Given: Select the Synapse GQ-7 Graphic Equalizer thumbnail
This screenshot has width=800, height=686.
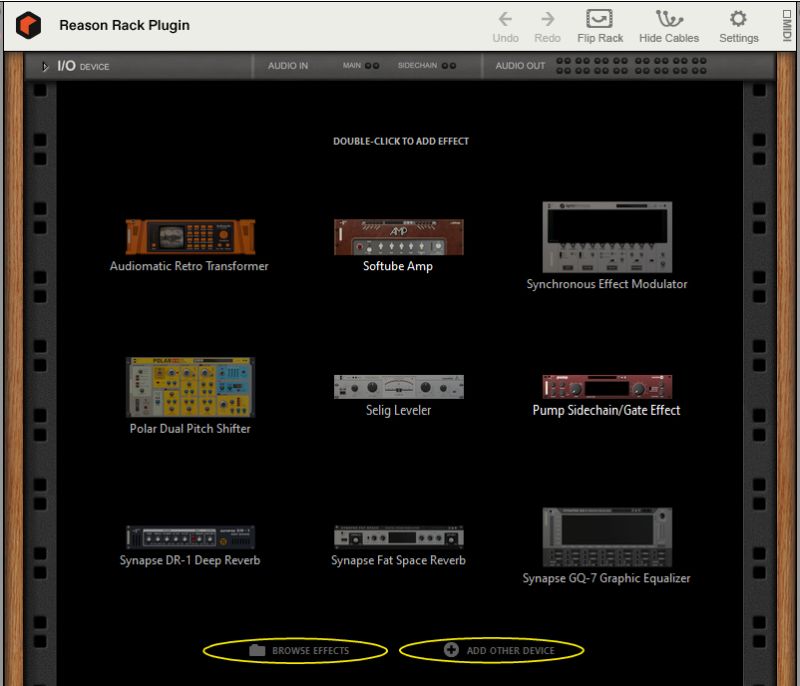Looking at the screenshot, I should (x=607, y=537).
